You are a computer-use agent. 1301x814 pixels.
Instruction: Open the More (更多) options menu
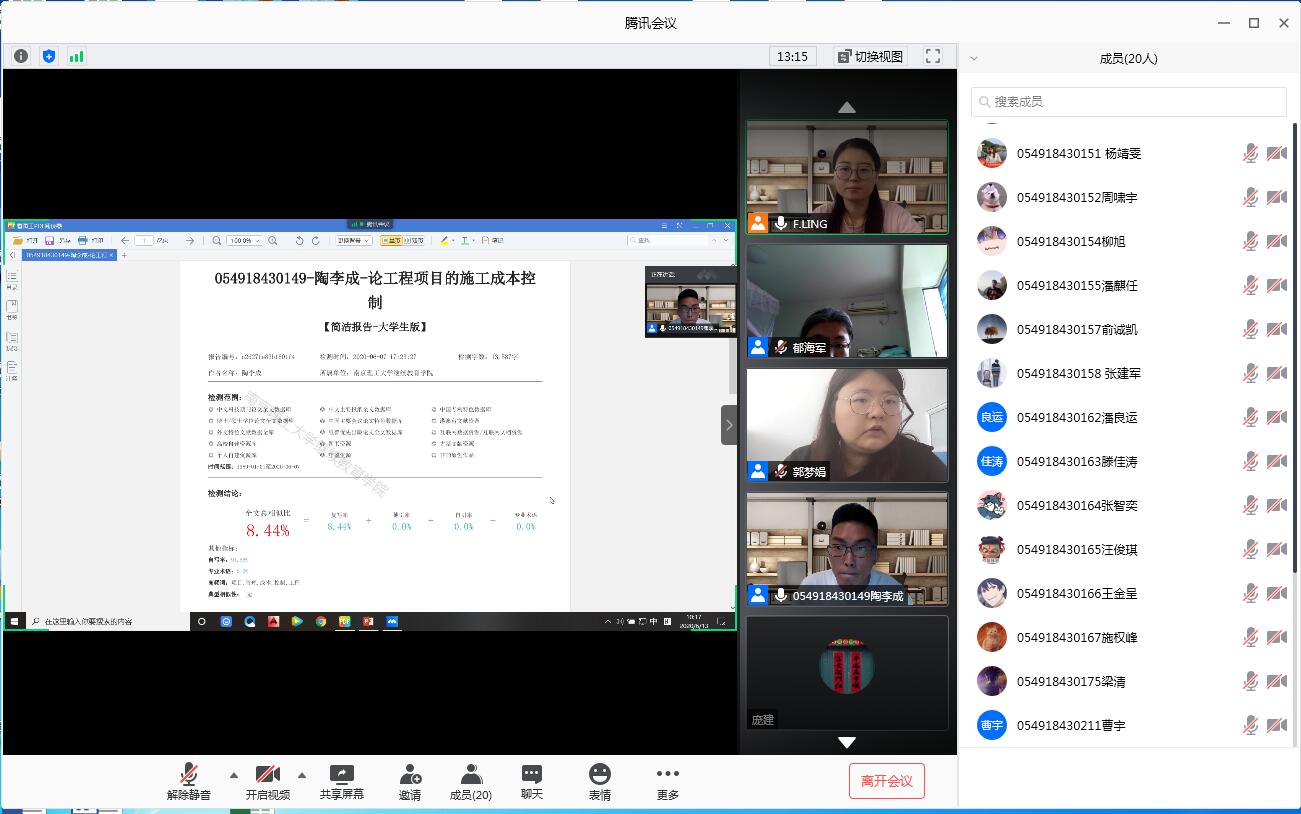pos(668,781)
